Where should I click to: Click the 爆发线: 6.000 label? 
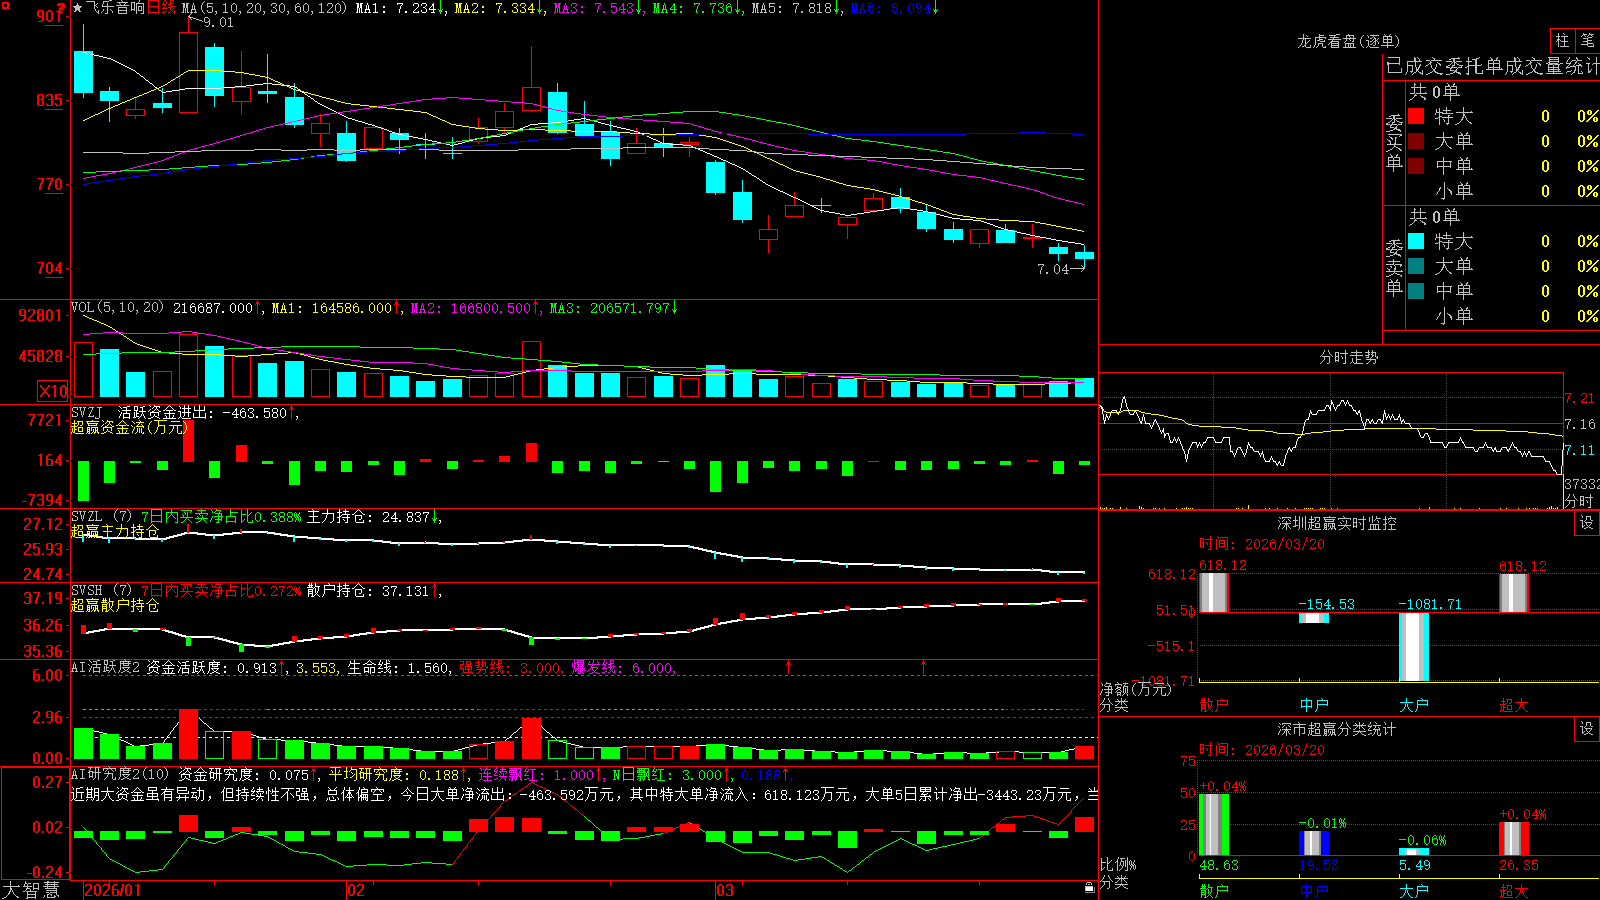622,667
